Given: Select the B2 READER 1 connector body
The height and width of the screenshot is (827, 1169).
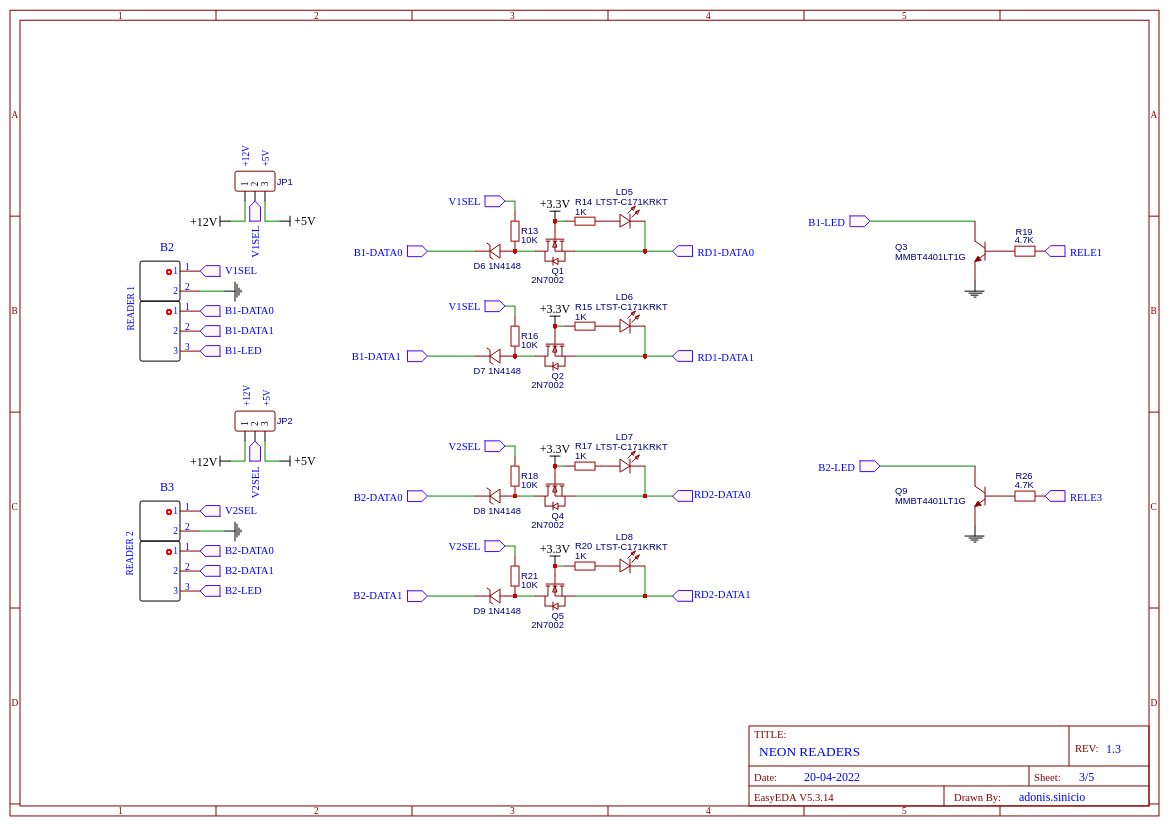Looking at the screenshot, I should click(160, 311).
